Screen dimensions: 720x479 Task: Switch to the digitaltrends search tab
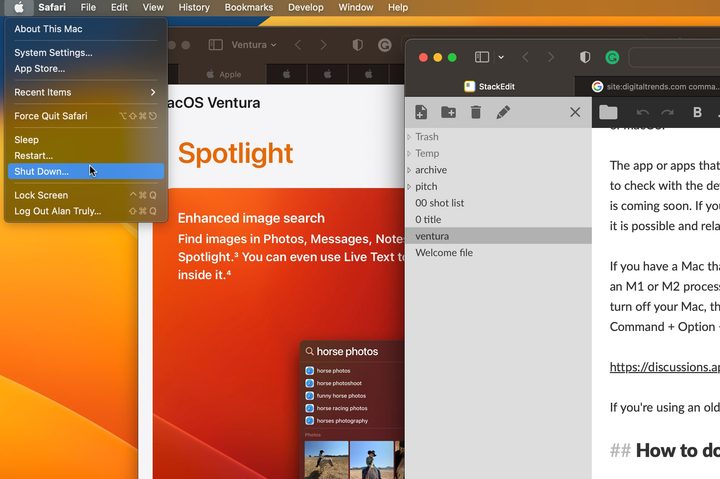(x=654, y=86)
